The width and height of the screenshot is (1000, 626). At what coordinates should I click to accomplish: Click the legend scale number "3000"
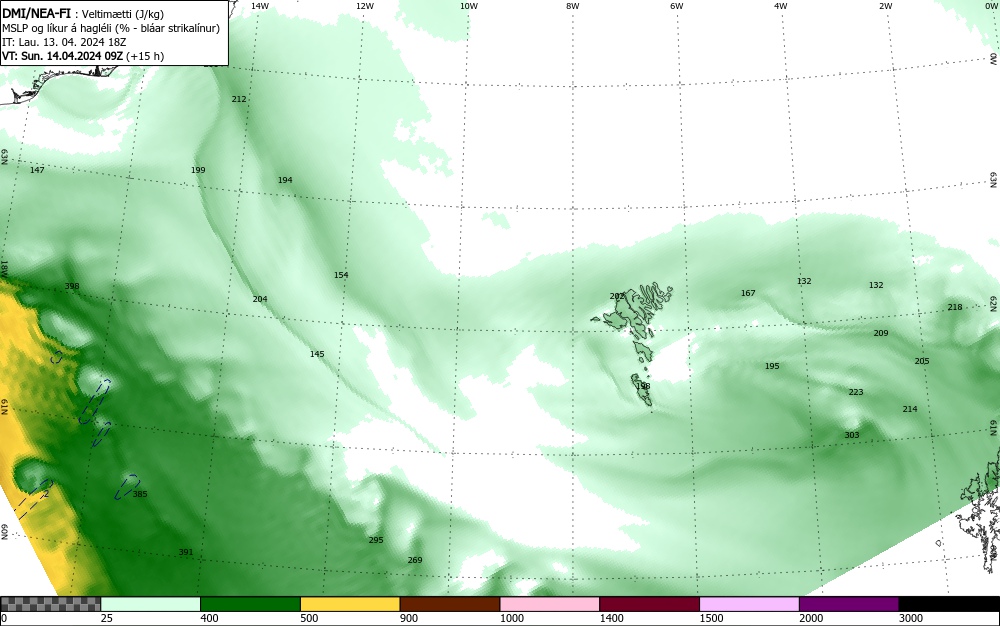911,618
